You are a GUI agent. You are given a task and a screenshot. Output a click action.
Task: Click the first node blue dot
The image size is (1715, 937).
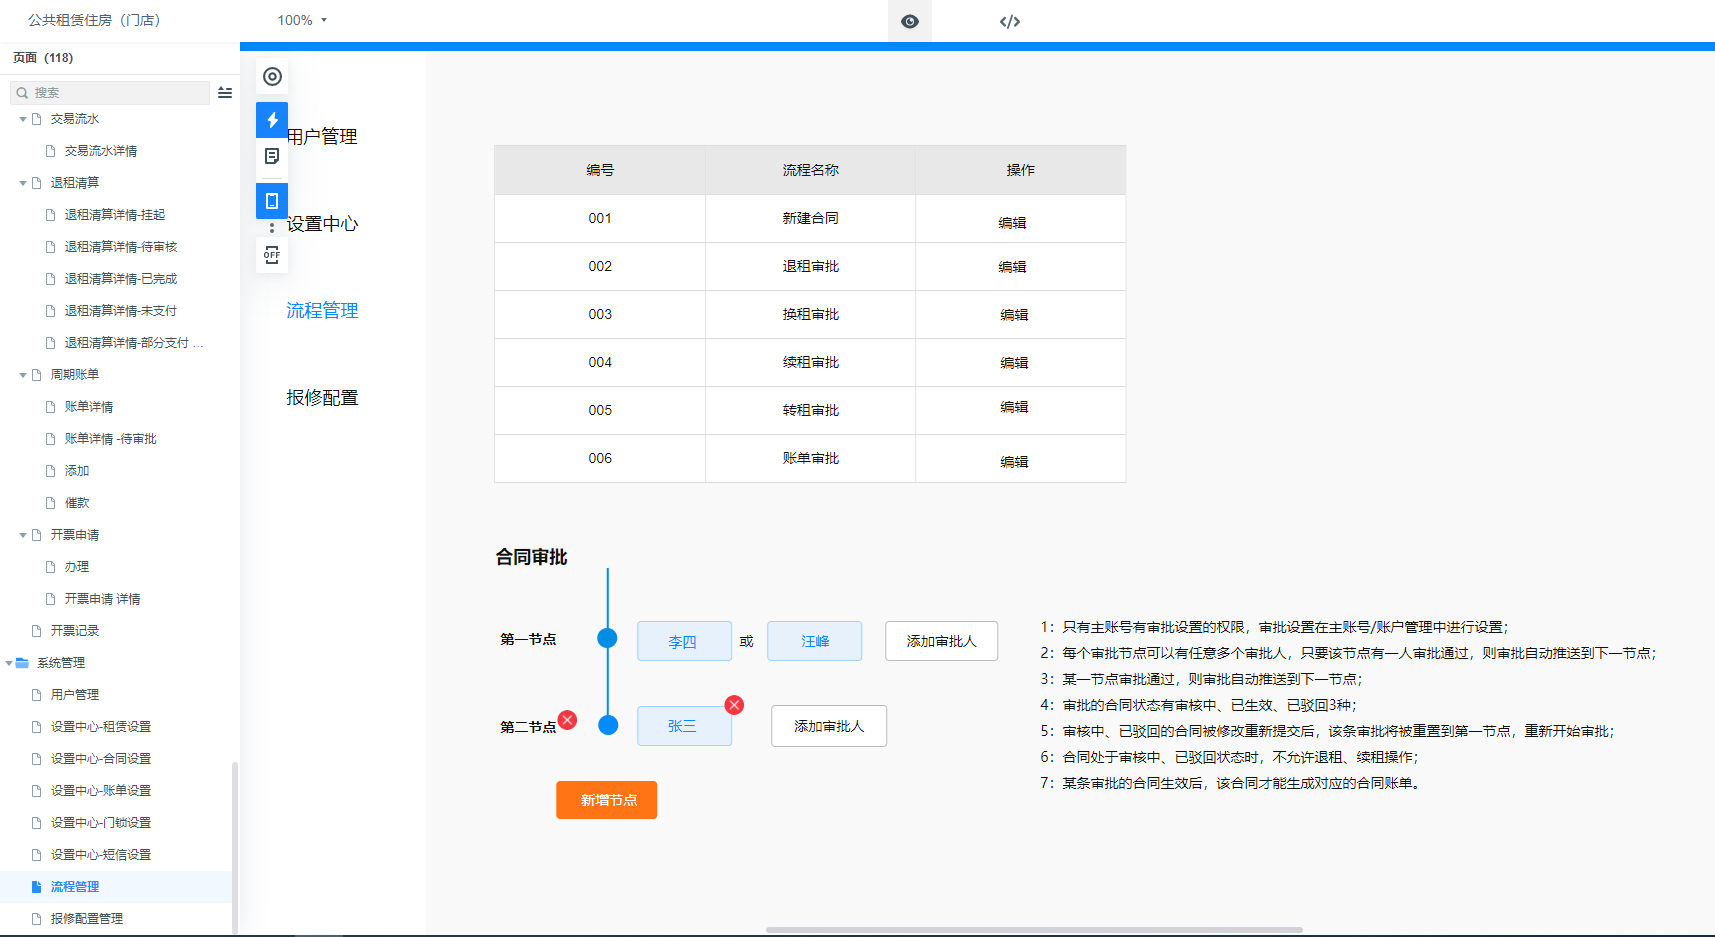[607, 638]
